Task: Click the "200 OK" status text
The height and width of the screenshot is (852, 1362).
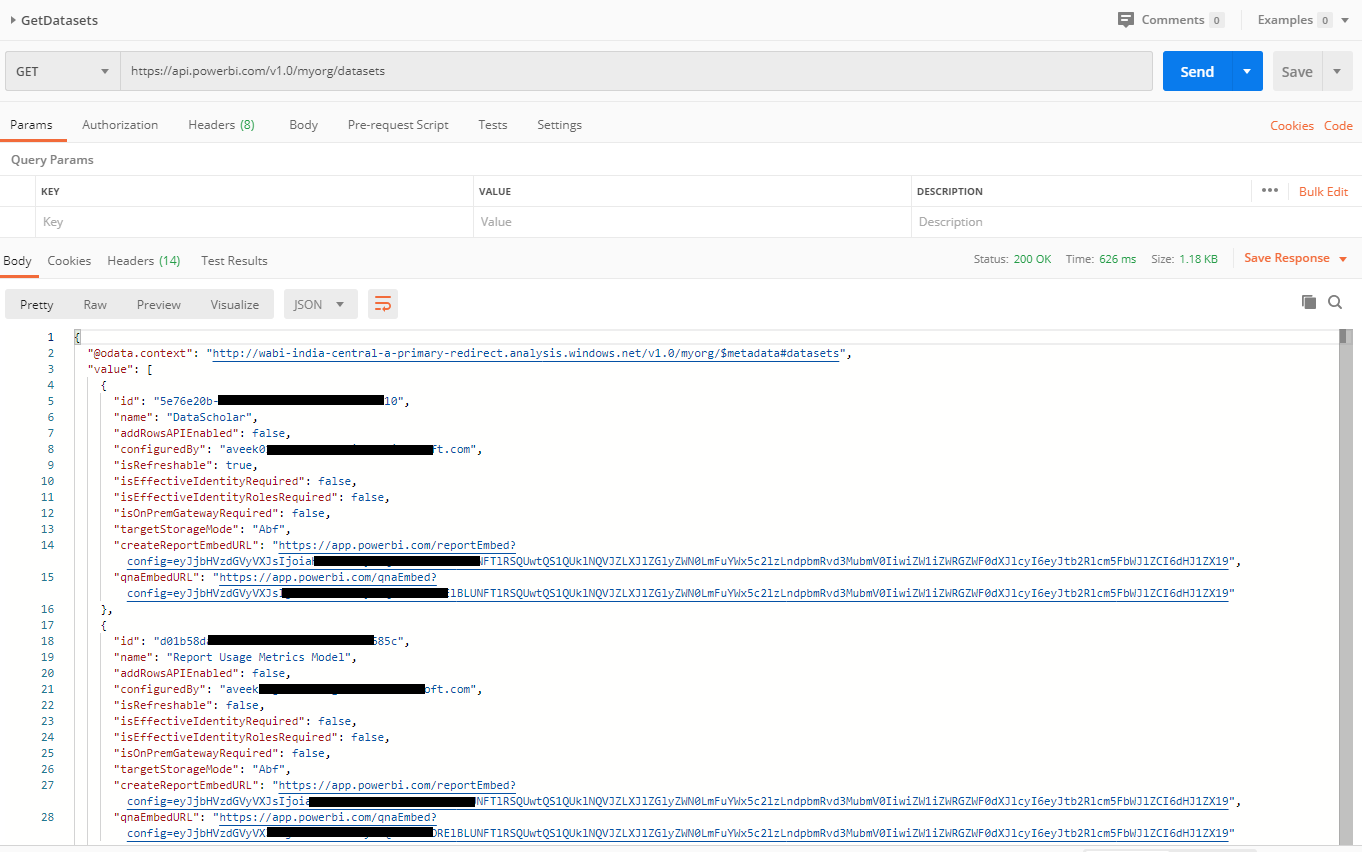Action: [1032, 259]
